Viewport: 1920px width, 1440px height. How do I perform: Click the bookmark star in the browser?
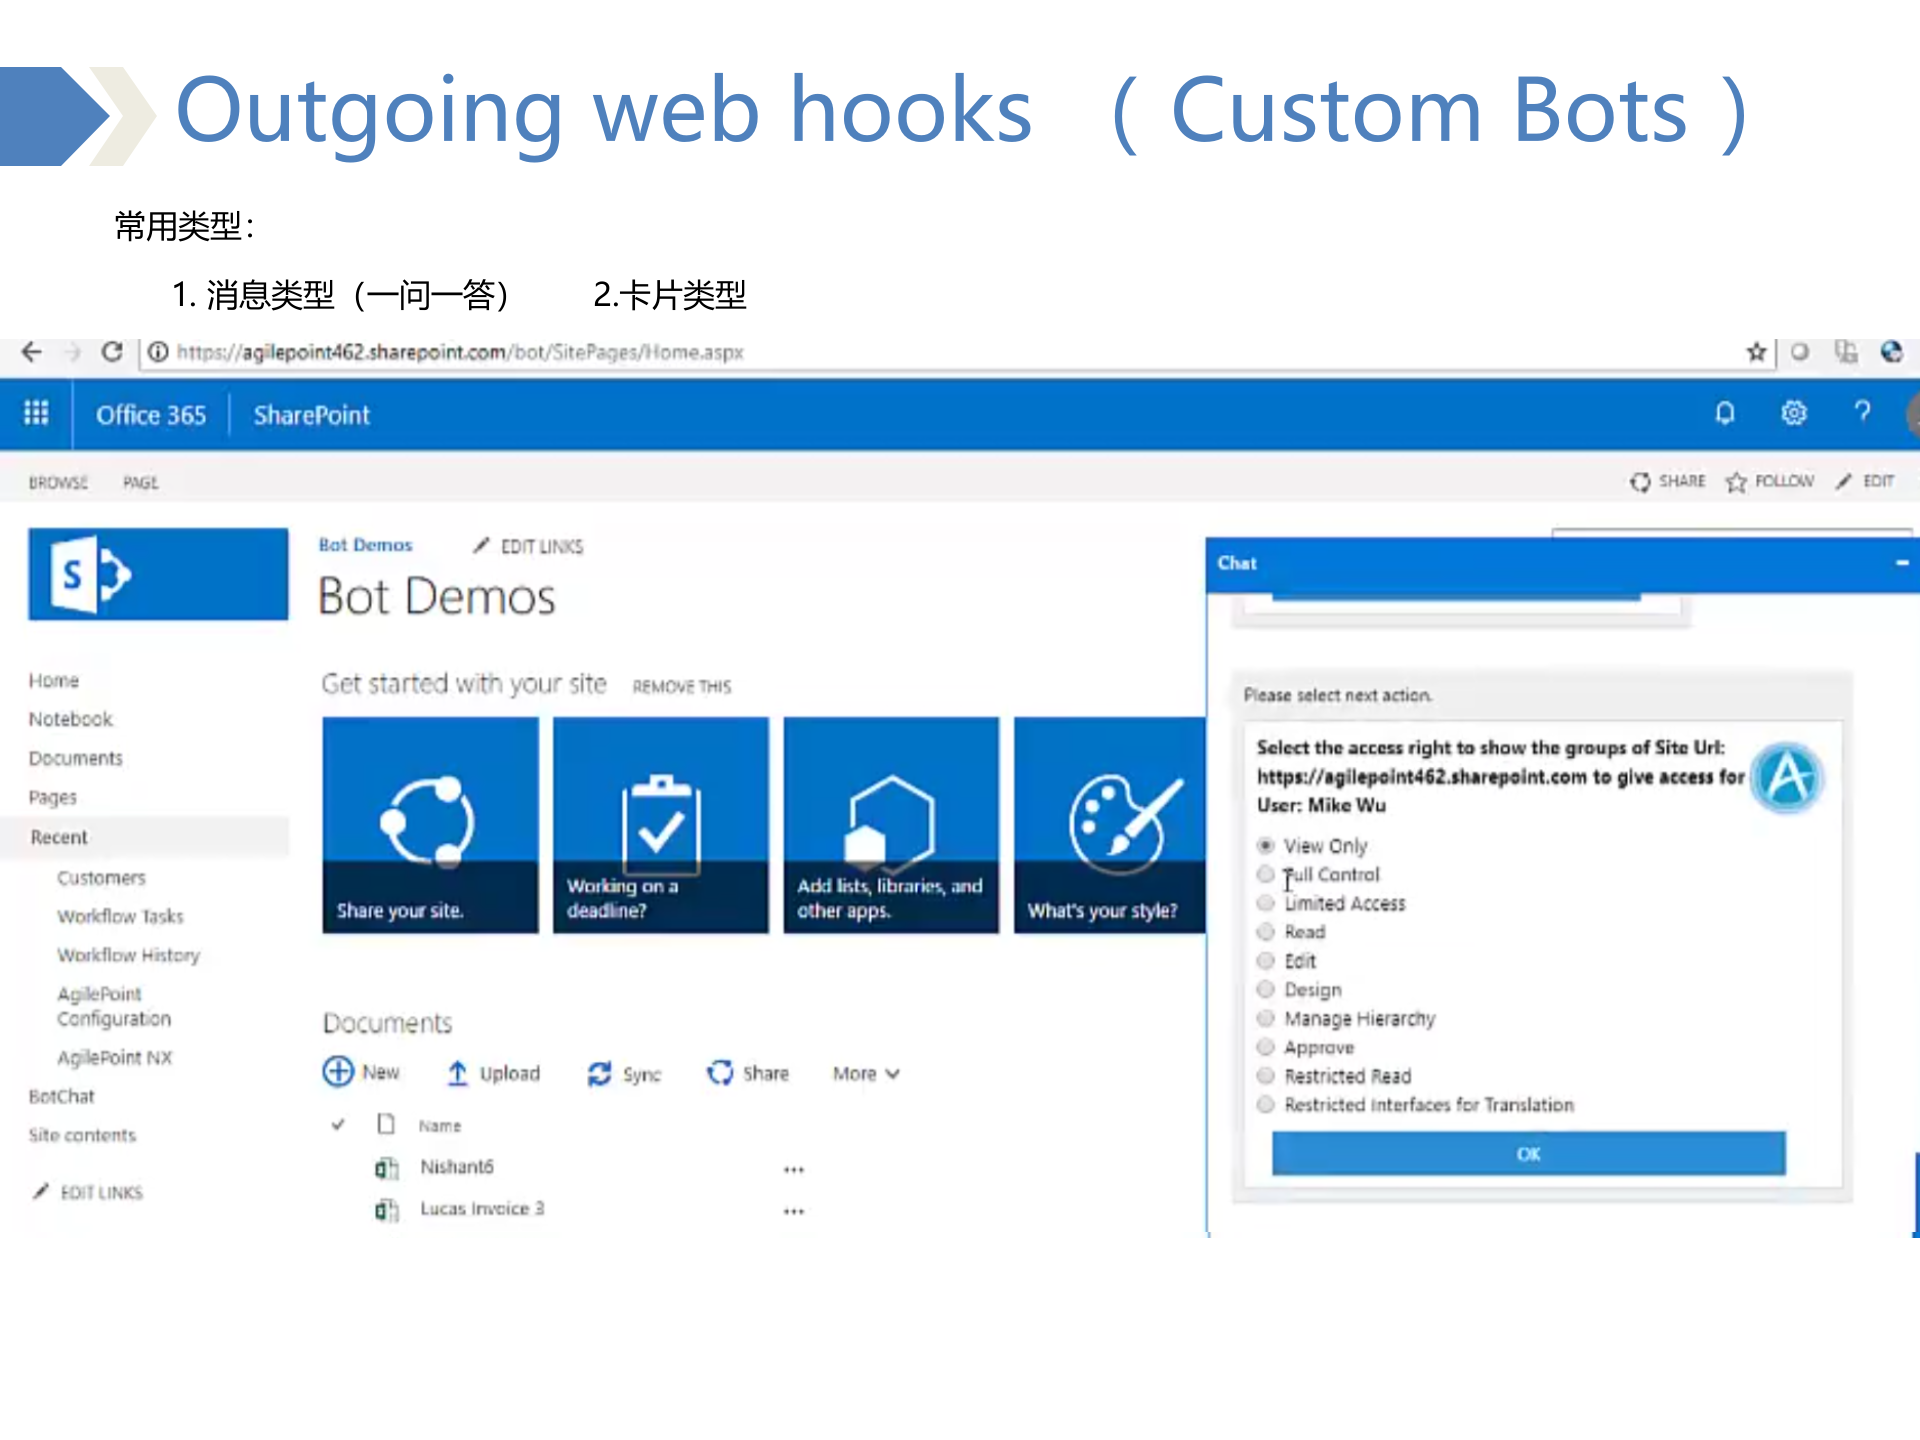1755,352
